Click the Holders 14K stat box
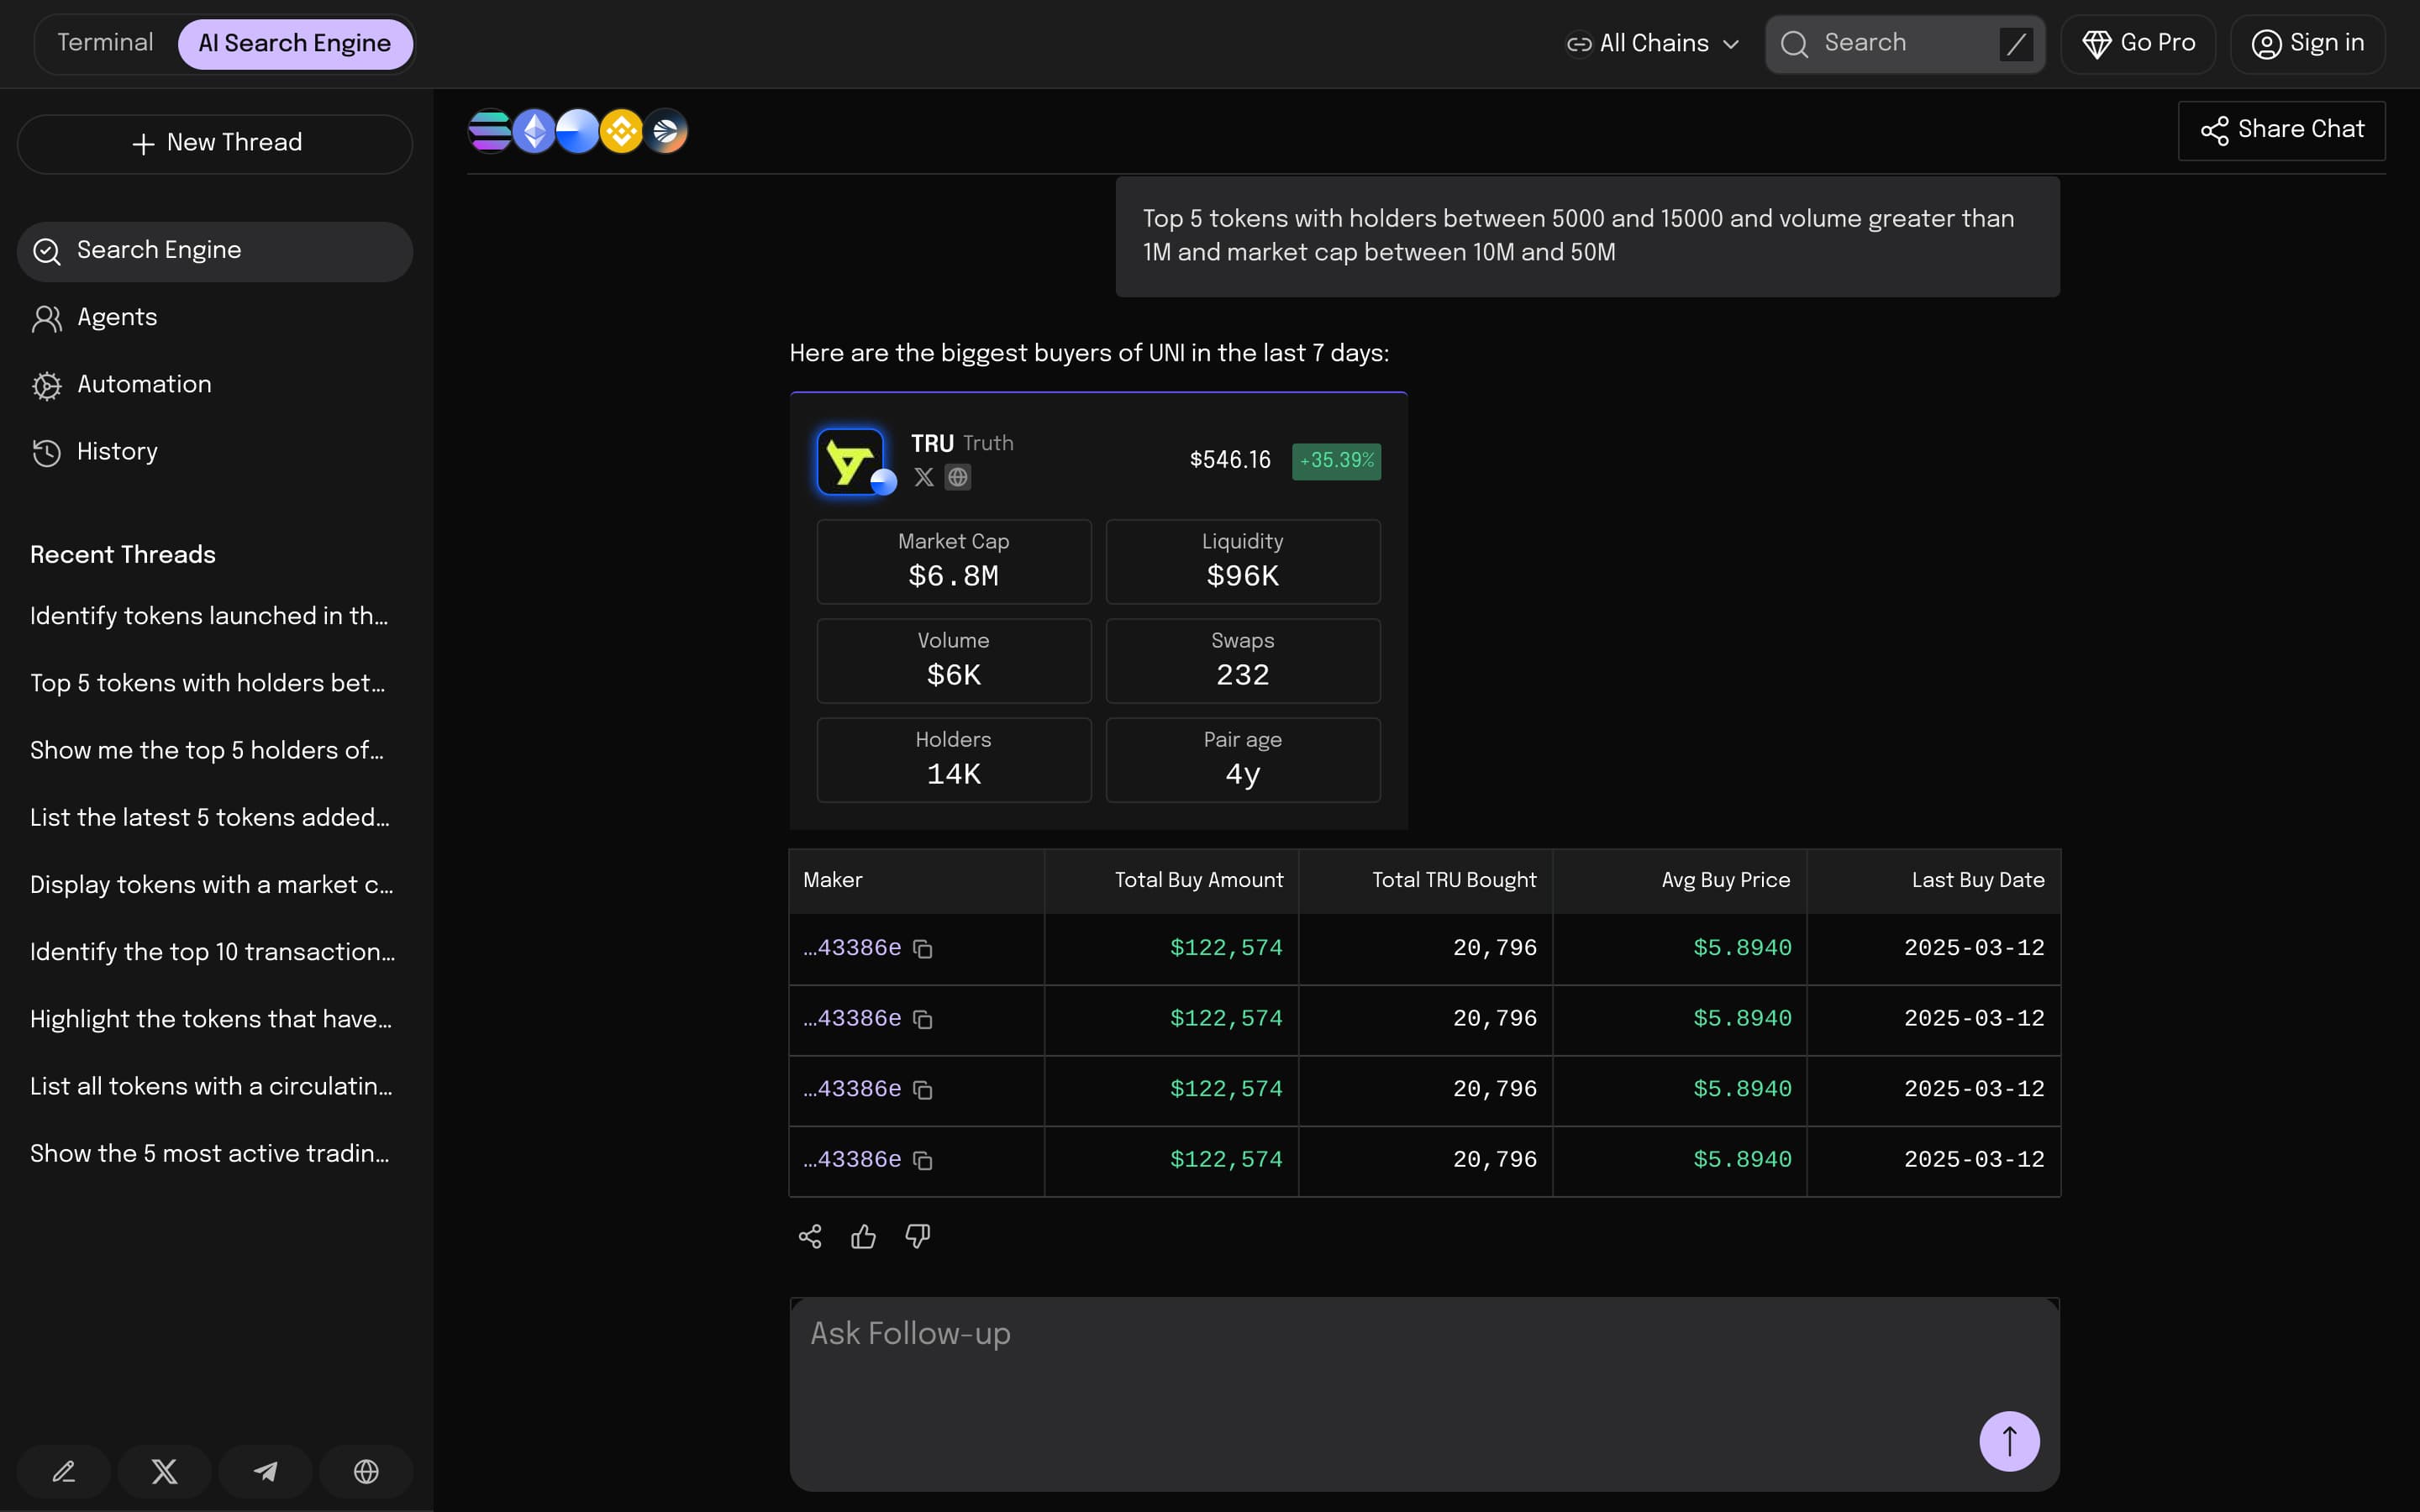 [x=953, y=759]
